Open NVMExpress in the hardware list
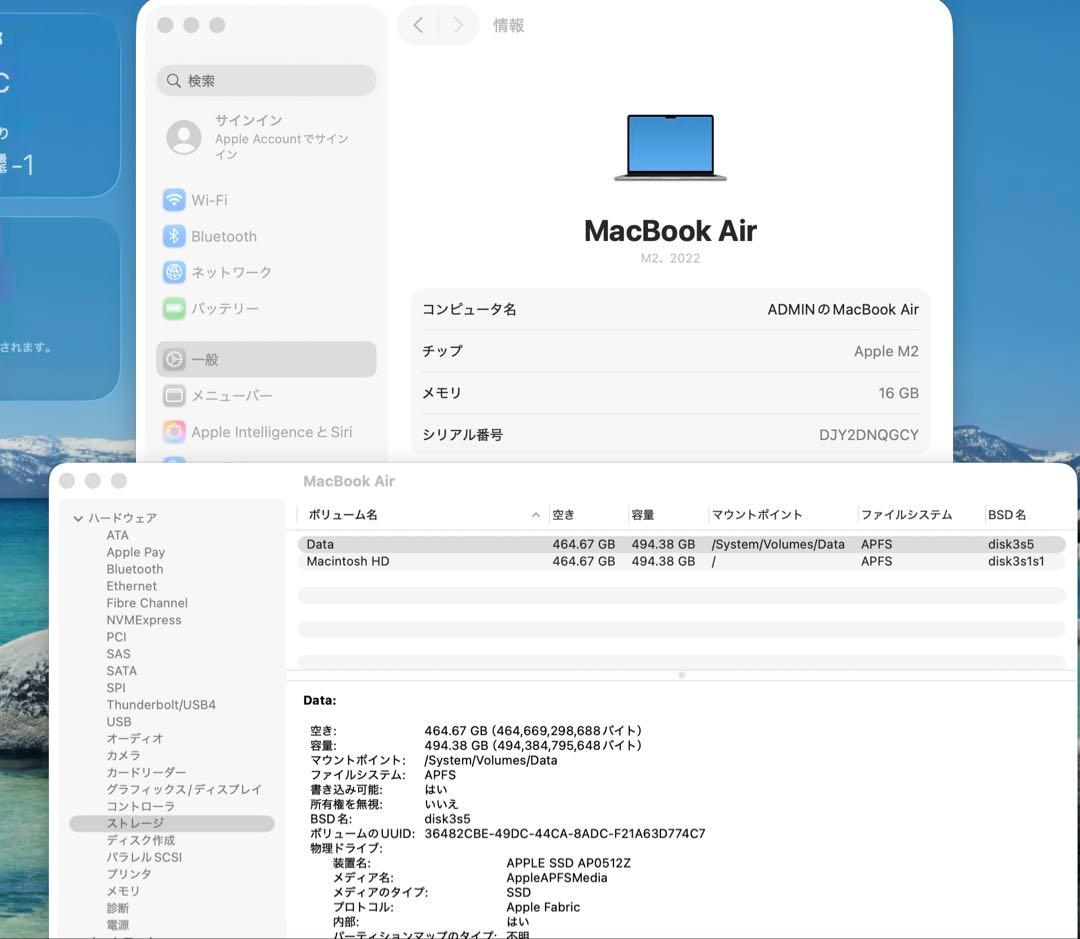 tap(146, 620)
